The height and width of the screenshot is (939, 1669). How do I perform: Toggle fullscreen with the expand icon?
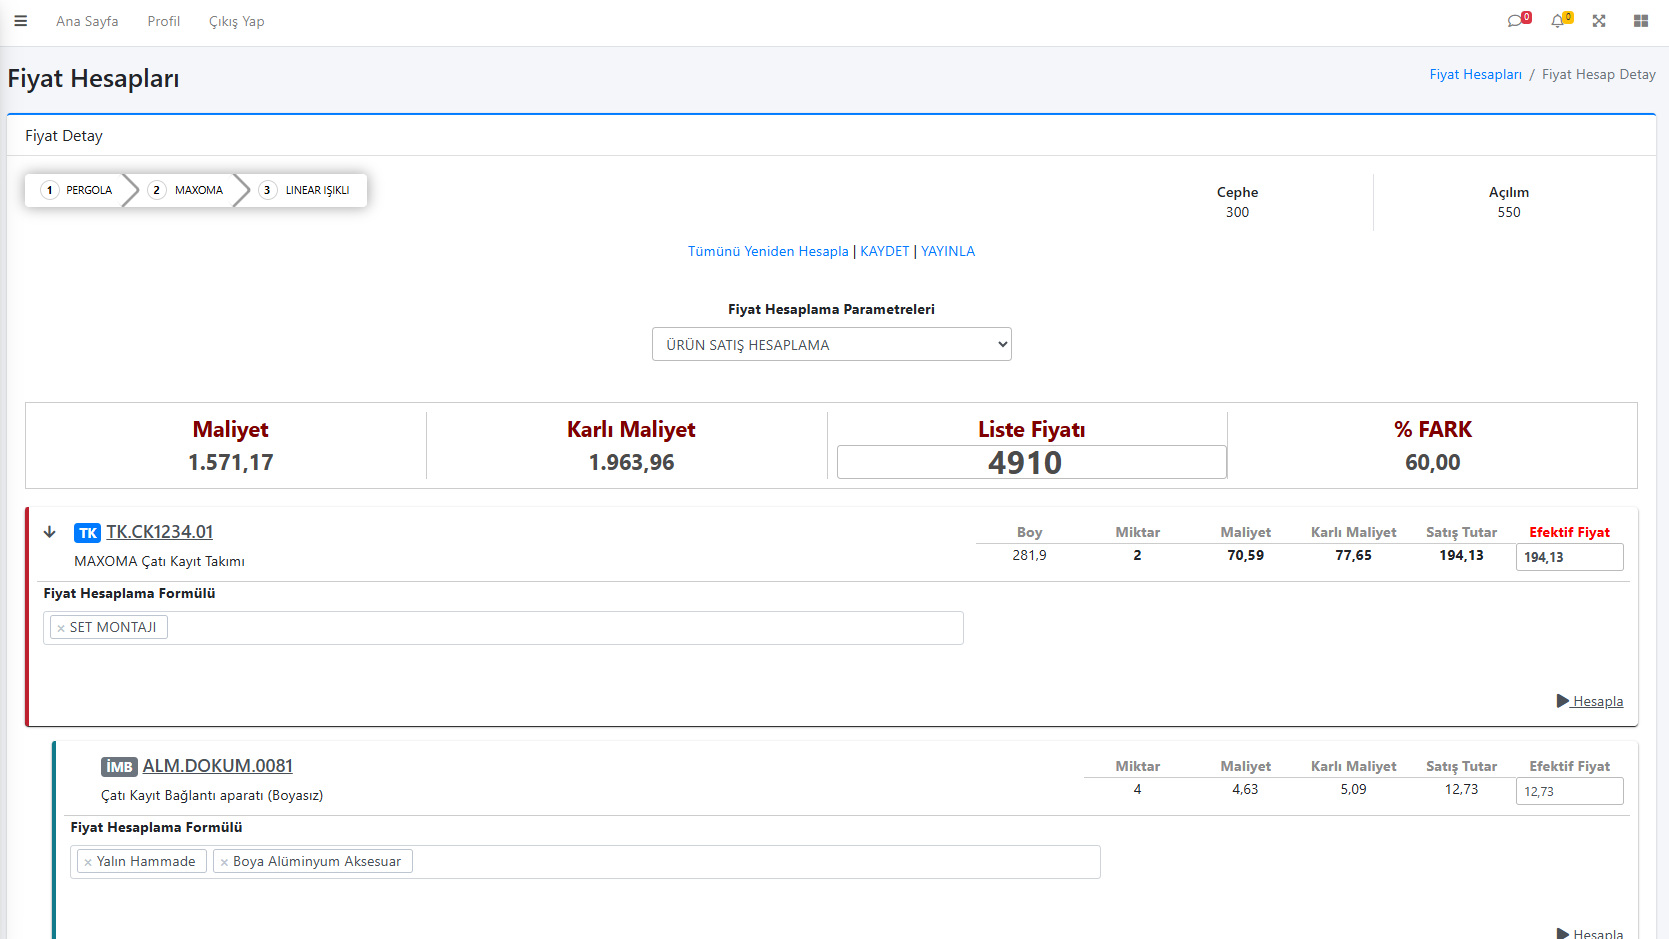pos(1599,21)
